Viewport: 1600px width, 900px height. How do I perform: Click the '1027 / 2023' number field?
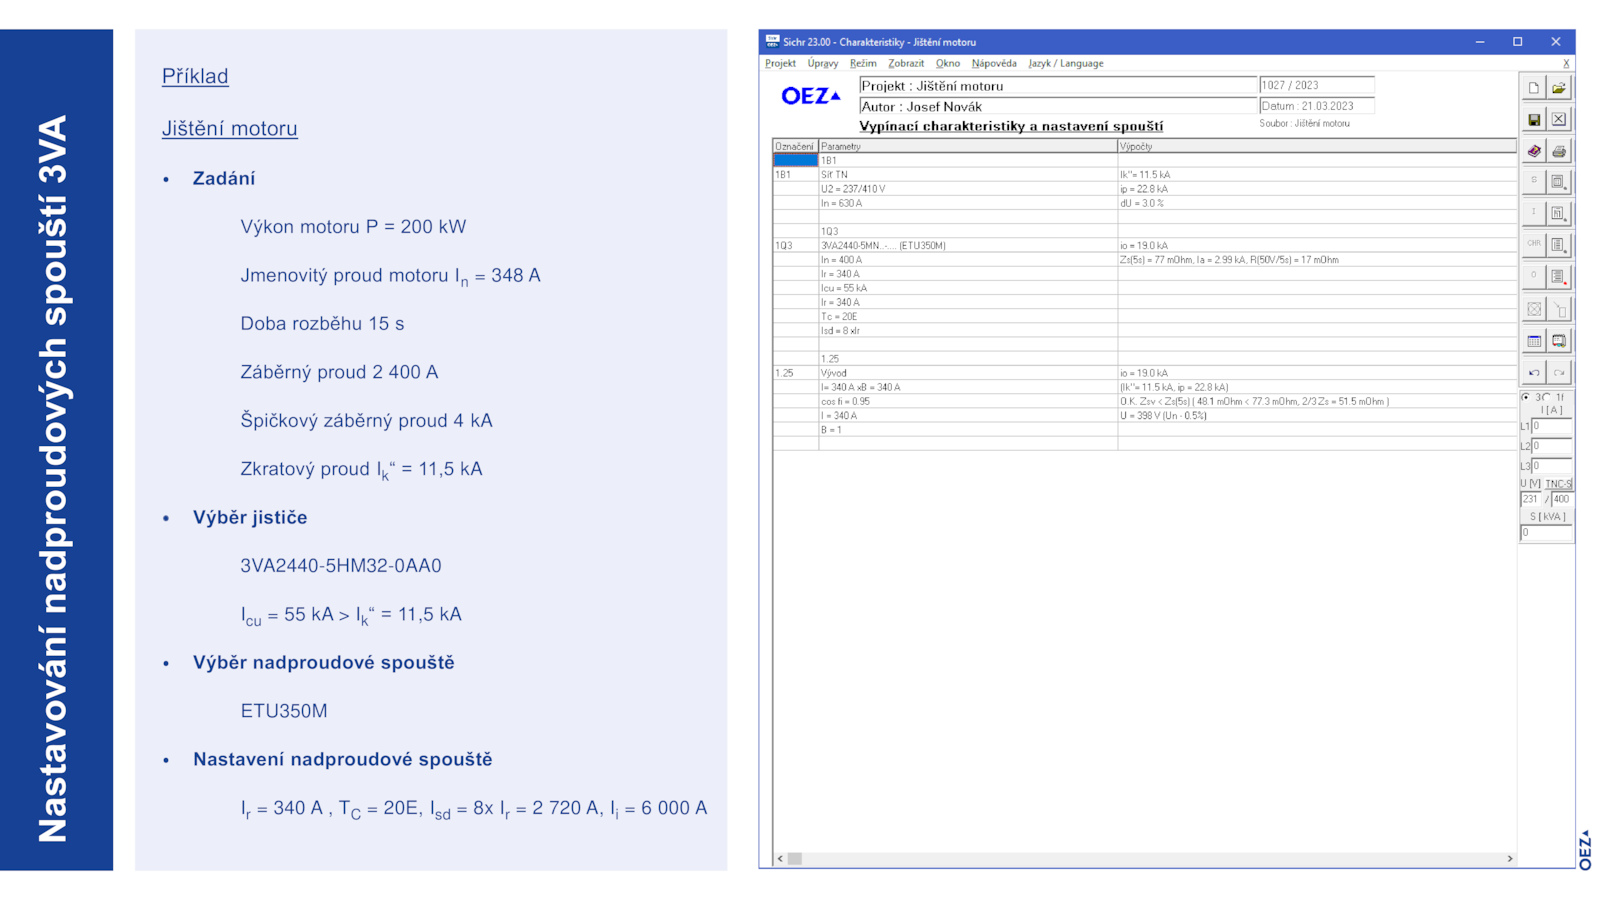(1317, 86)
